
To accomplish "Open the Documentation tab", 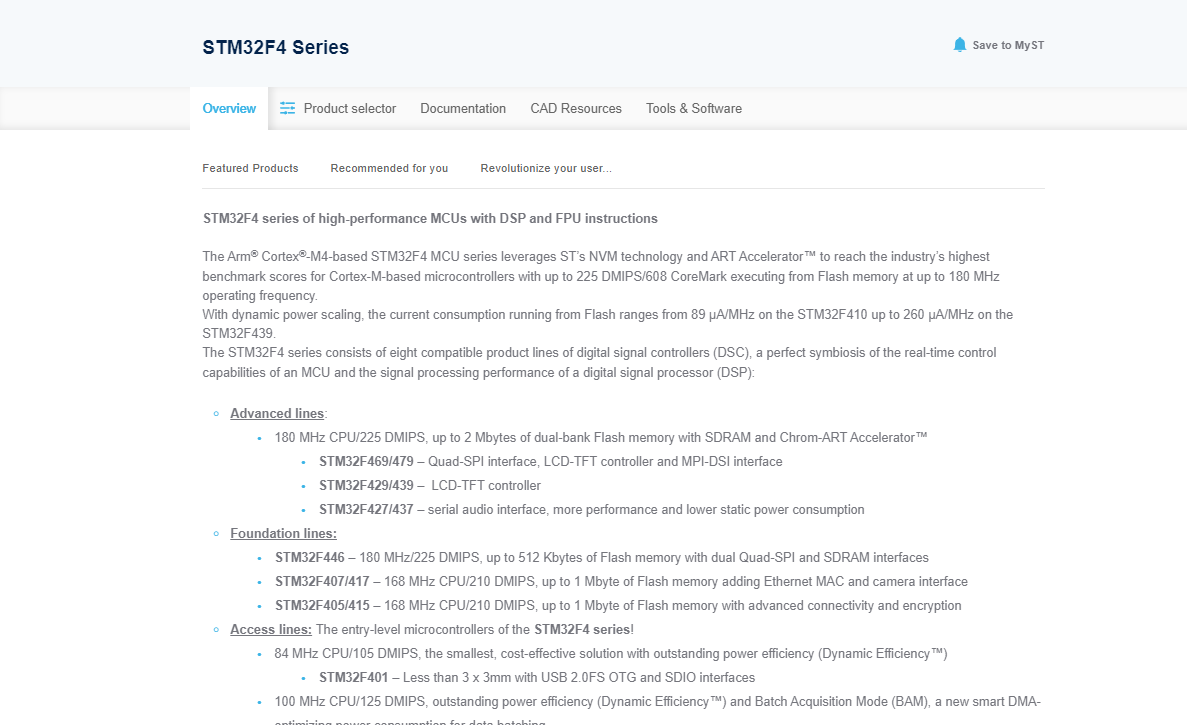I will click(463, 108).
